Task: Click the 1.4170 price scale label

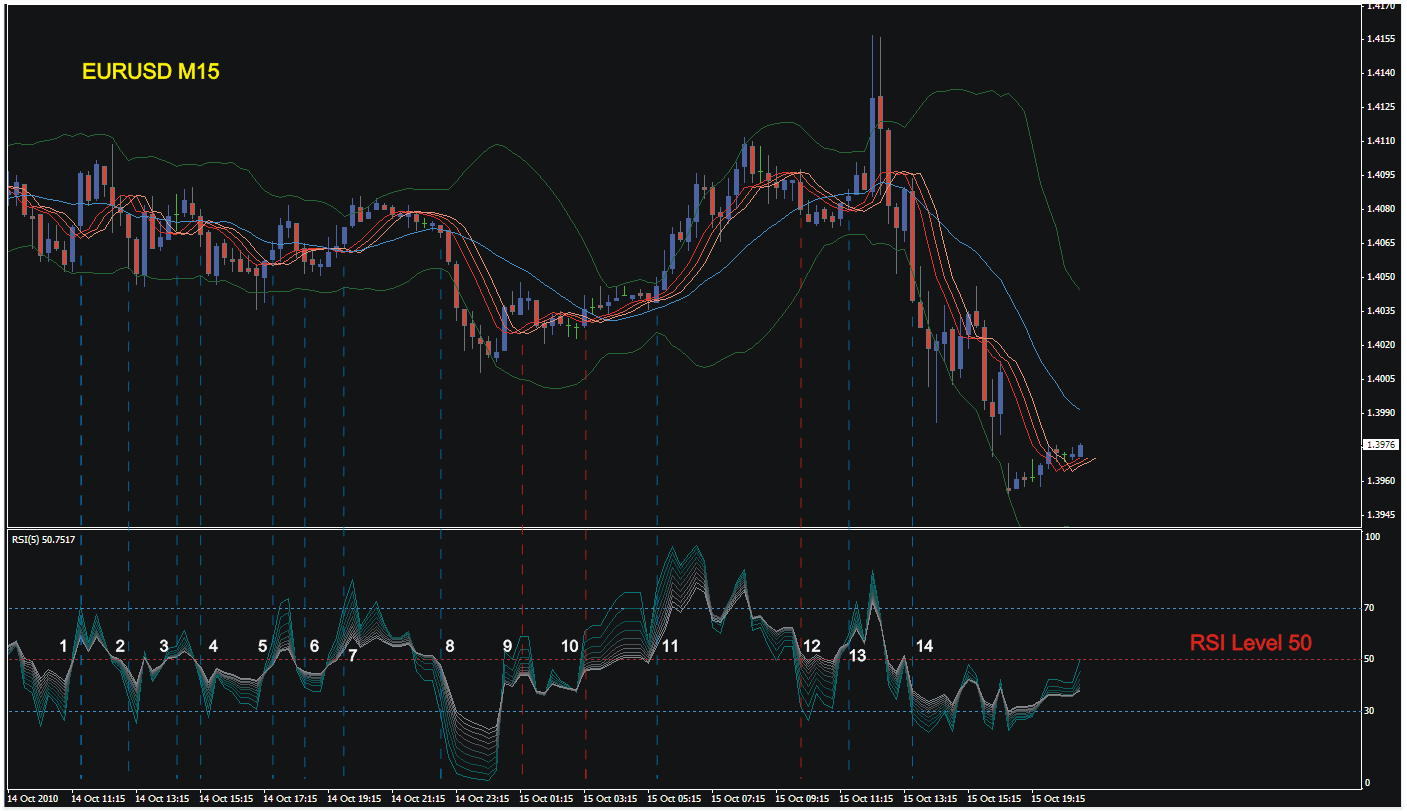Action: tap(1381, 5)
